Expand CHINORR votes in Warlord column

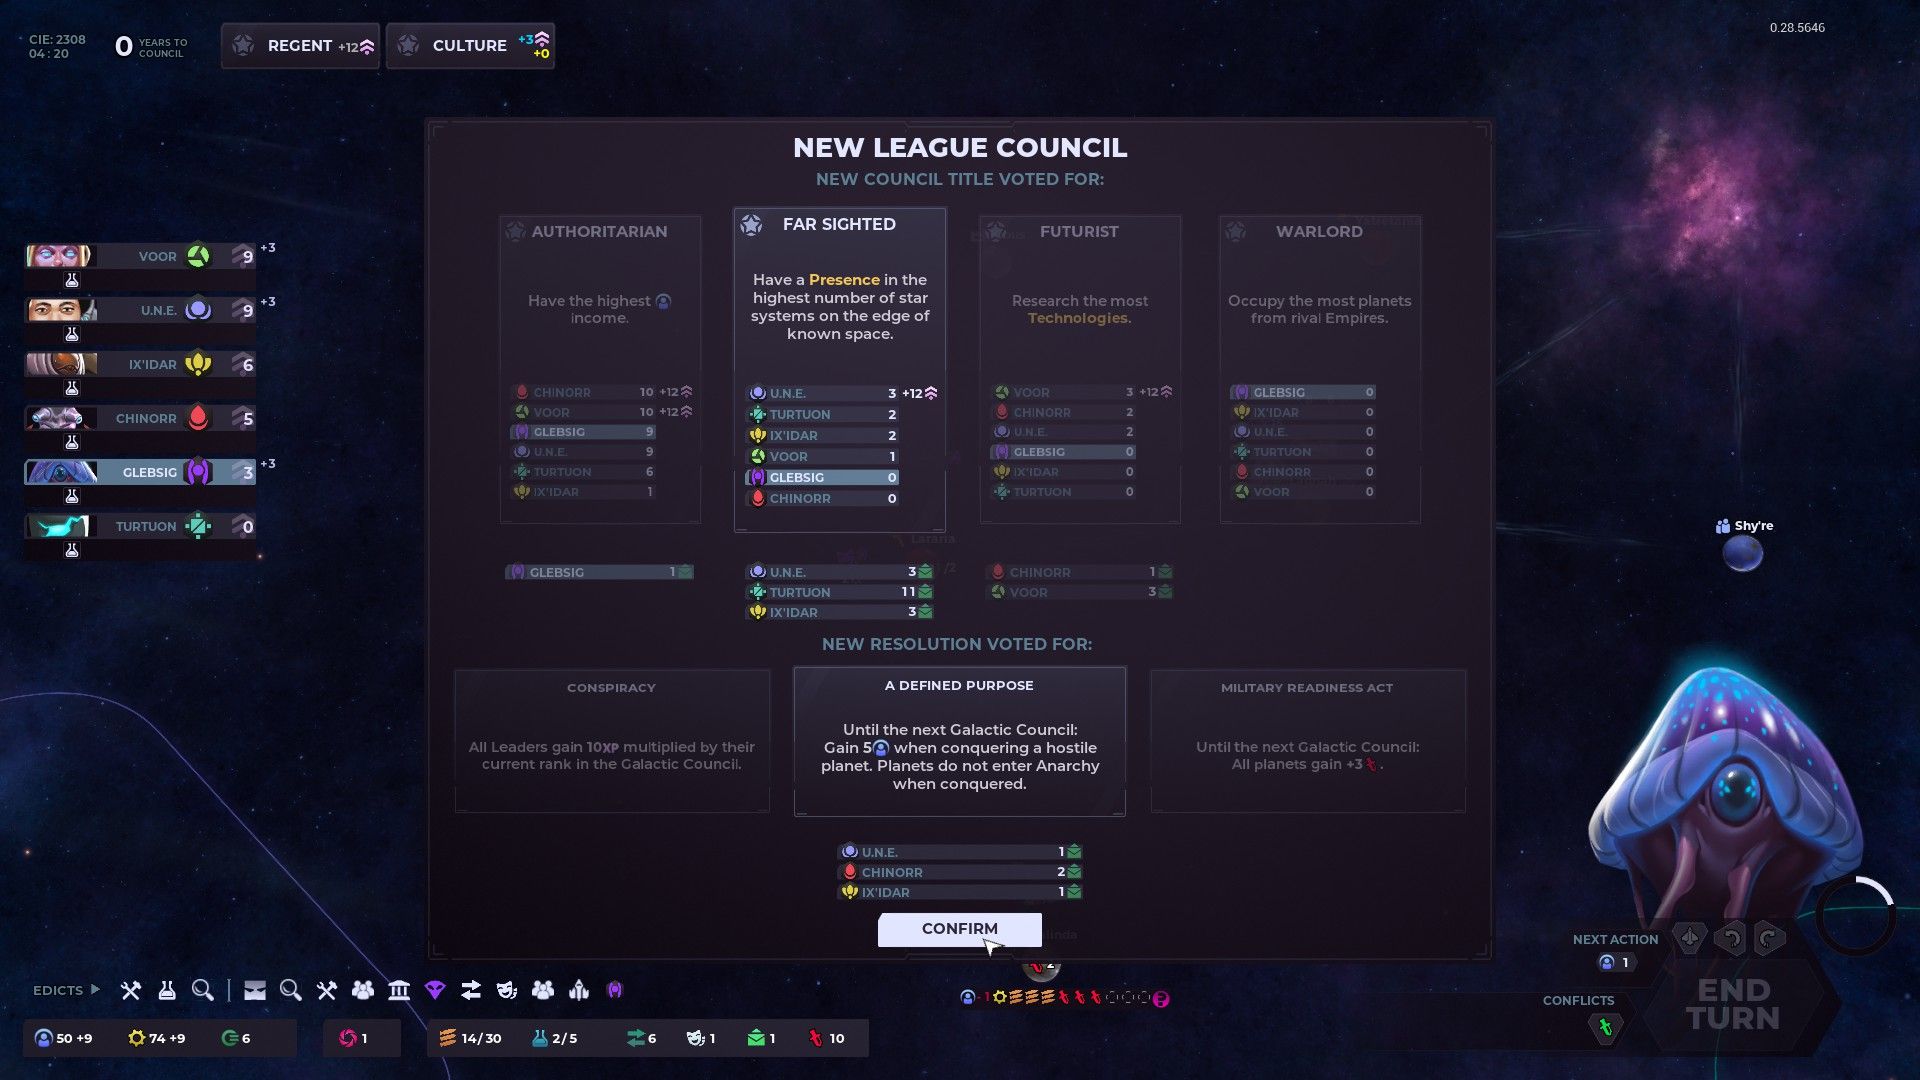[1303, 472]
